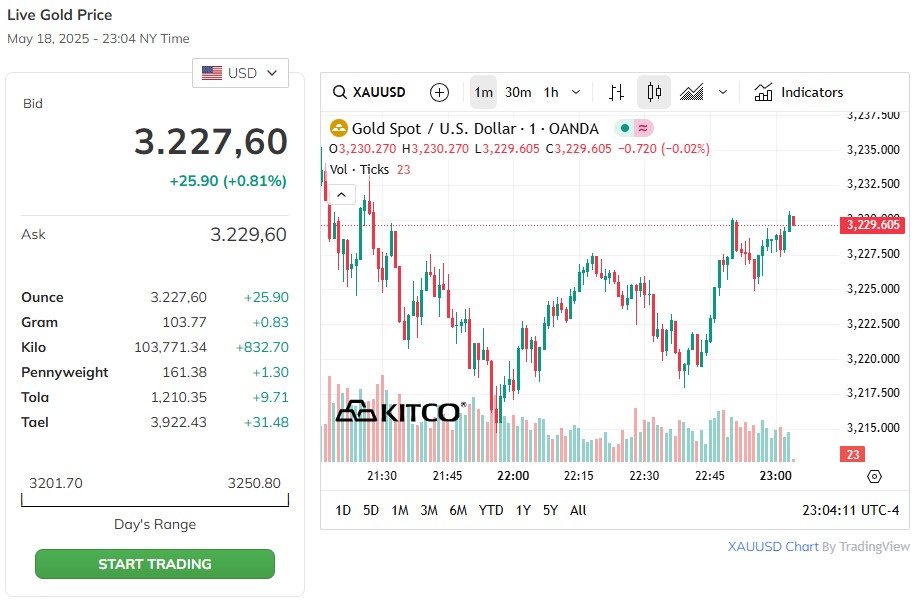Click the START TRADING button
This screenshot has width=919, height=604.
[x=155, y=564]
